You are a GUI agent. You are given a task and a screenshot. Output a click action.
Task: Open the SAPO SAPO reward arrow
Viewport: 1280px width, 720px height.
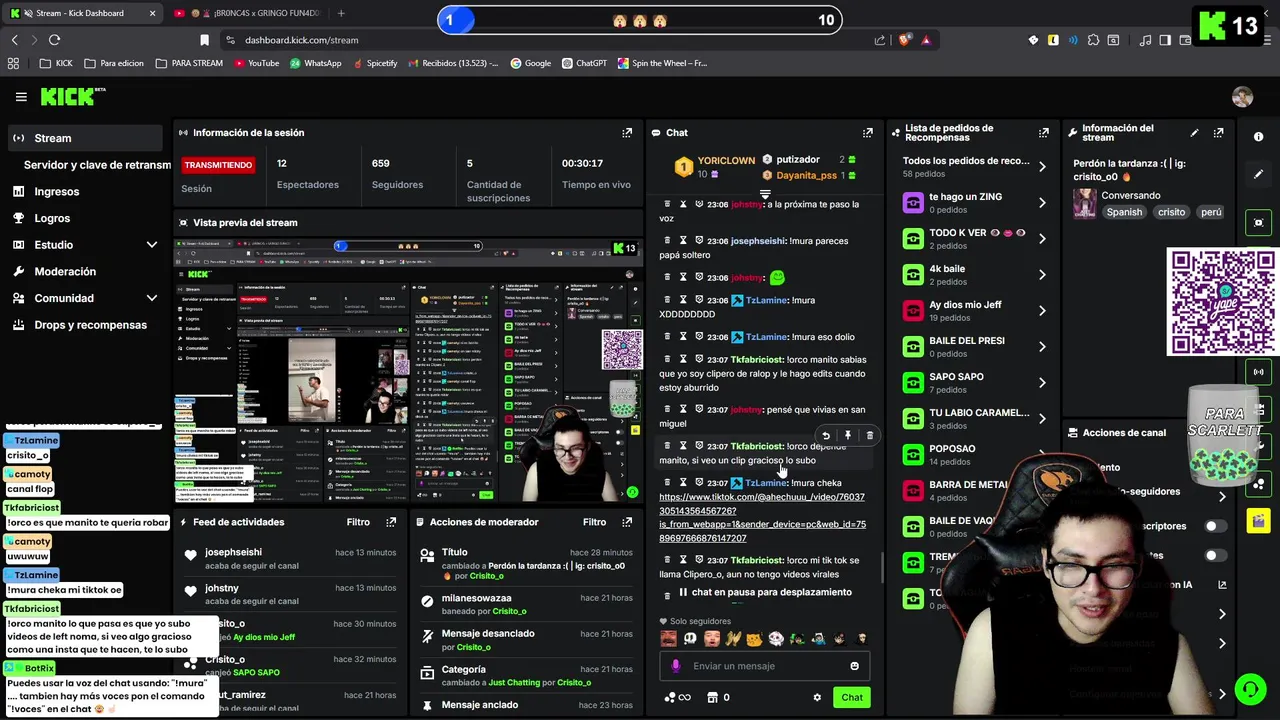(x=1042, y=383)
